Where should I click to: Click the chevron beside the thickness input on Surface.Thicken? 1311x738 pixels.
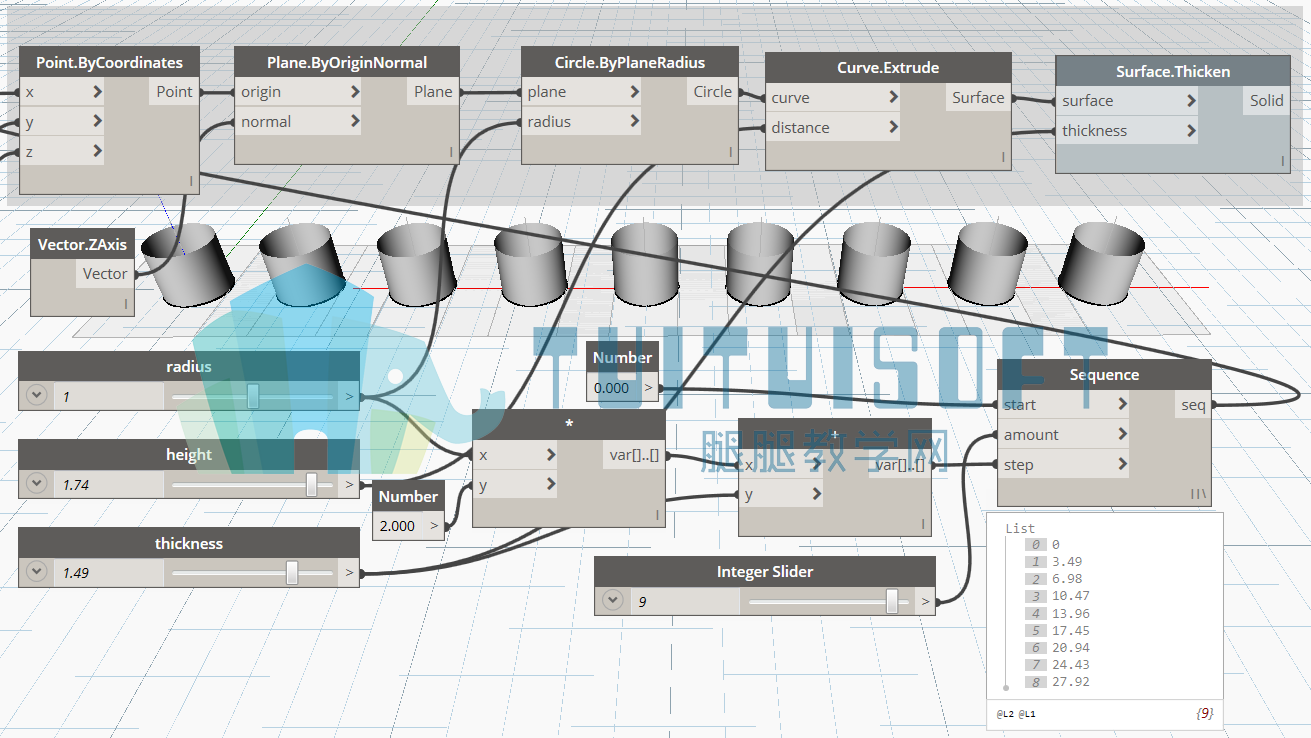tap(1191, 131)
